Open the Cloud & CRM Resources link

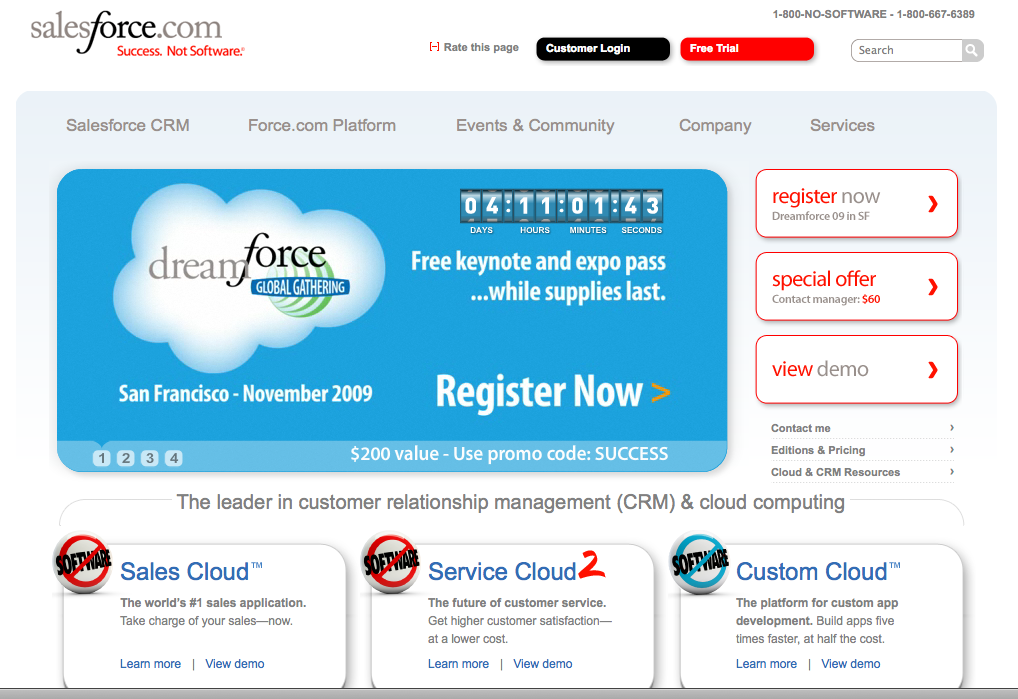point(835,472)
